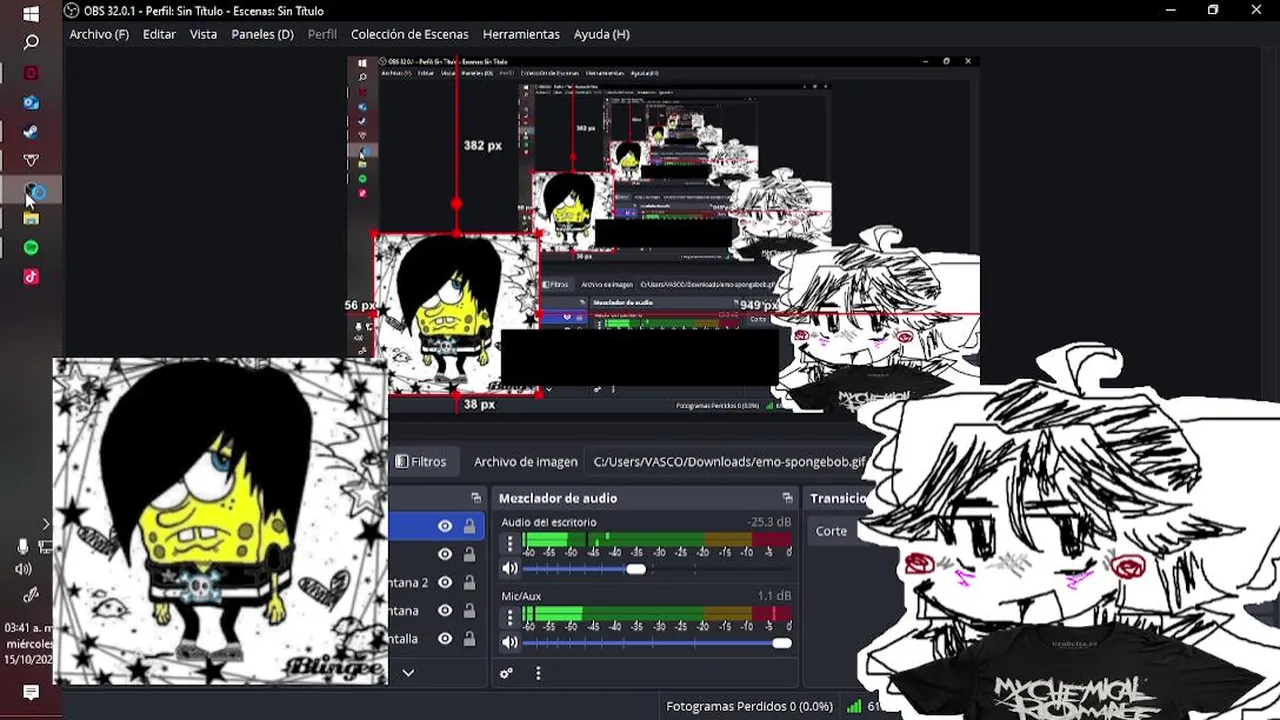Toggle lock for the 'ntana 2' source

coord(469,582)
